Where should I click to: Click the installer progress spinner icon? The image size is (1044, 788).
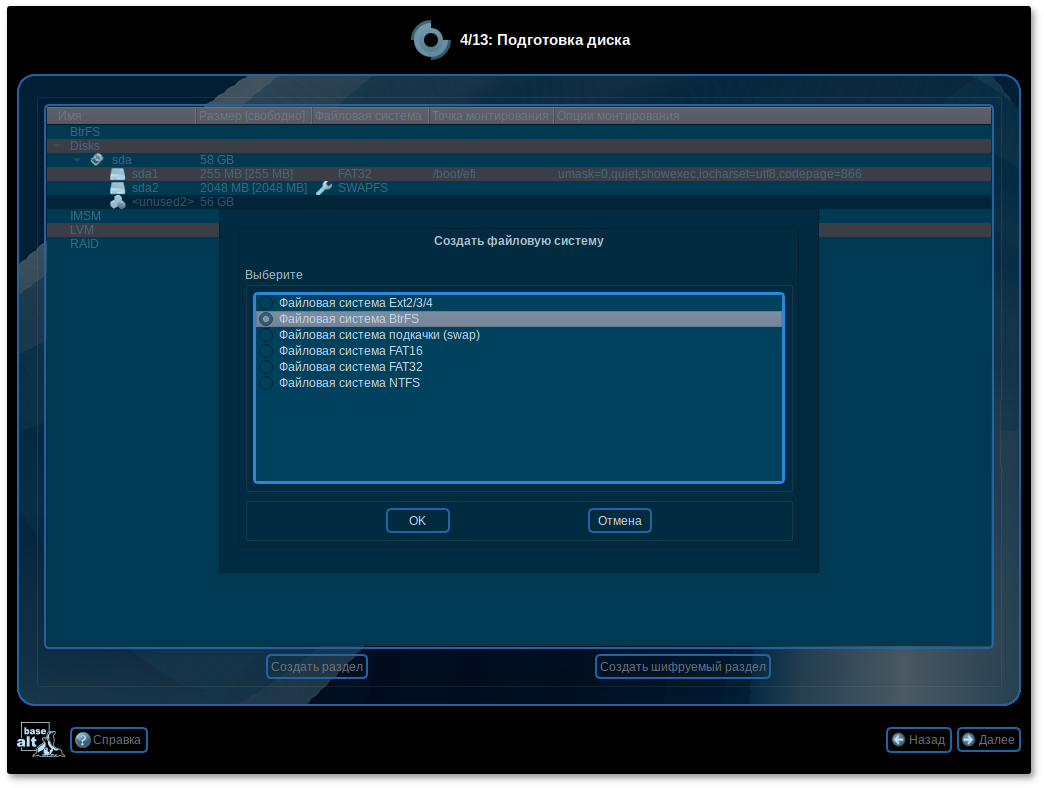(430, 40)
